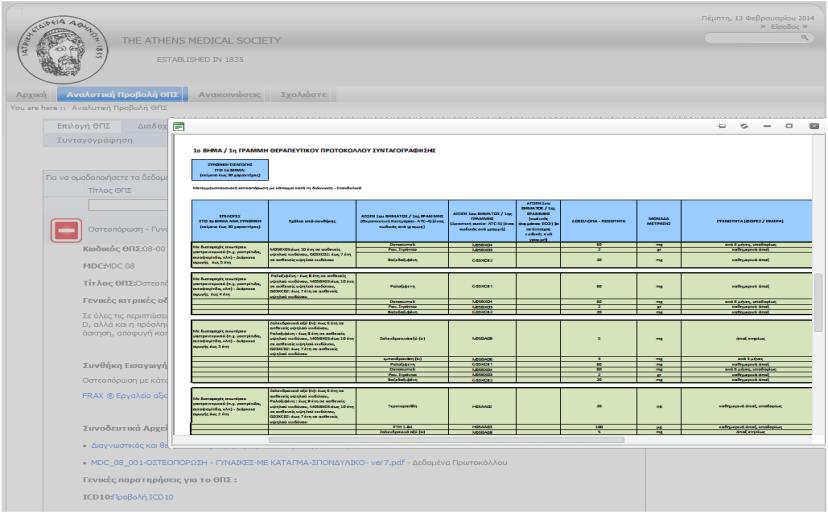Select the Αναλυτική Προβολή ΘΠΣ main tab
The height and width of the screenshot is (513, 828).
coord(122,95)
